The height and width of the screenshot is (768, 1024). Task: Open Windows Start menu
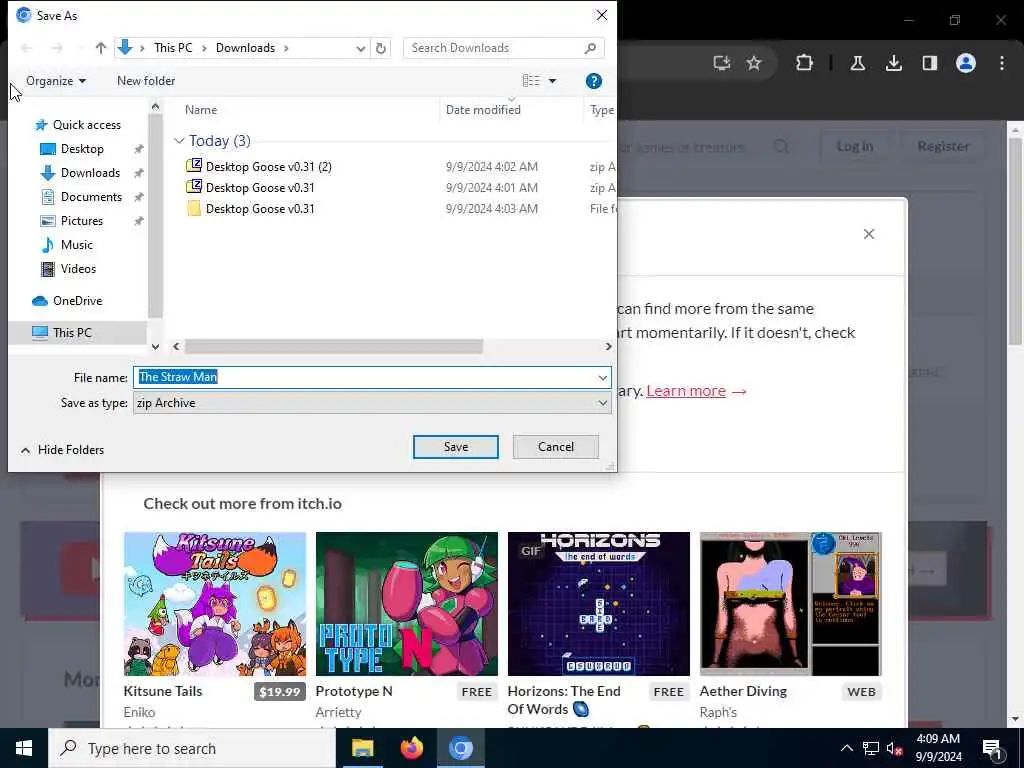pos(24,748)
